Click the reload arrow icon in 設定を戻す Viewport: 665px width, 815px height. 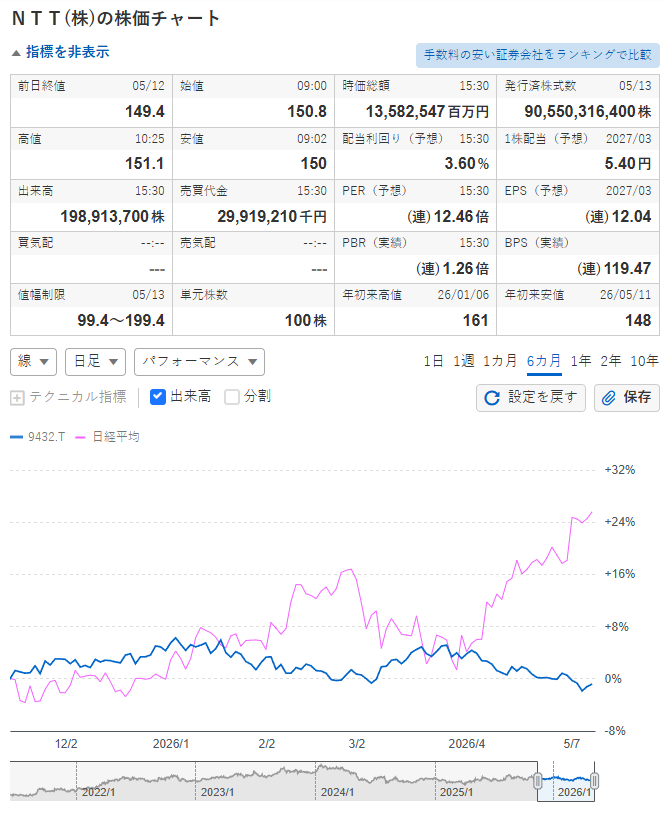click(x=492, y=398)
